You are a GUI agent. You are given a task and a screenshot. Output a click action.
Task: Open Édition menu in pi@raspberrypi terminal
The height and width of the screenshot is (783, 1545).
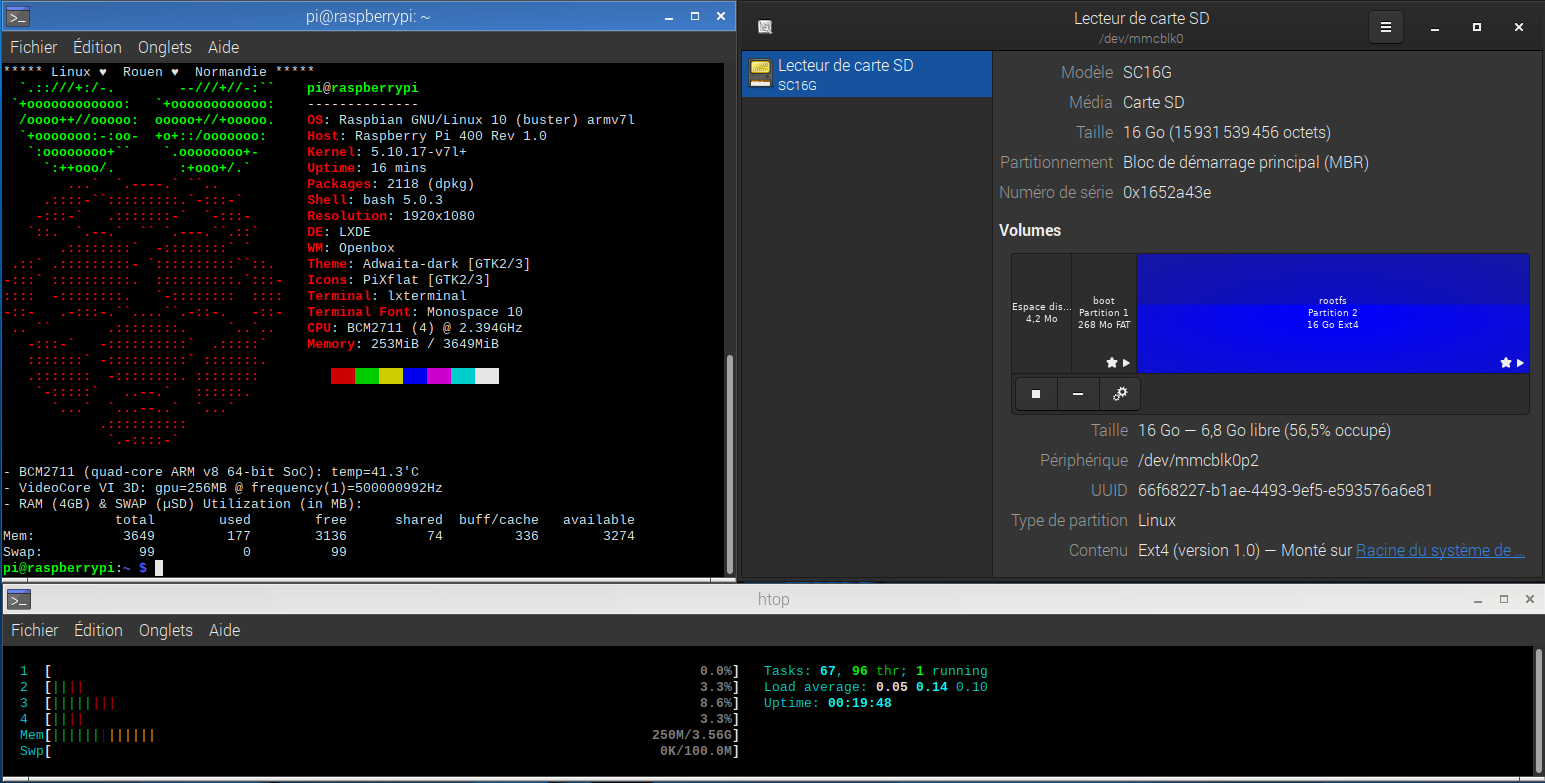[x=98, y=47]
